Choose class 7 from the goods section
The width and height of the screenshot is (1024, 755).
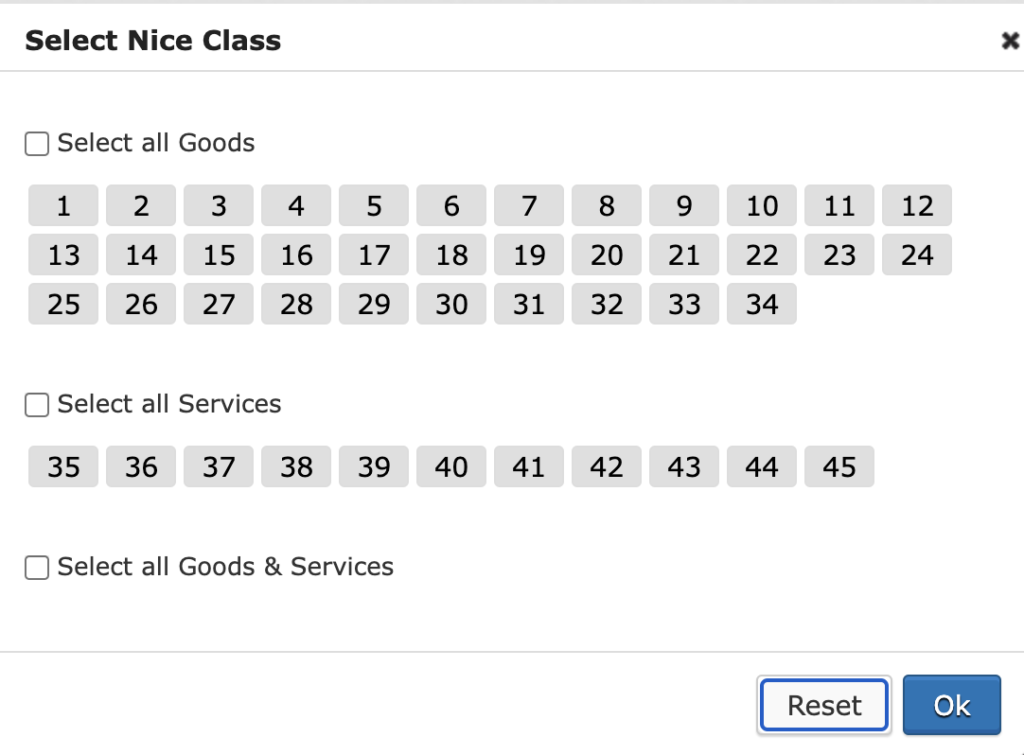pyautogui.click(x=528, y=205)
